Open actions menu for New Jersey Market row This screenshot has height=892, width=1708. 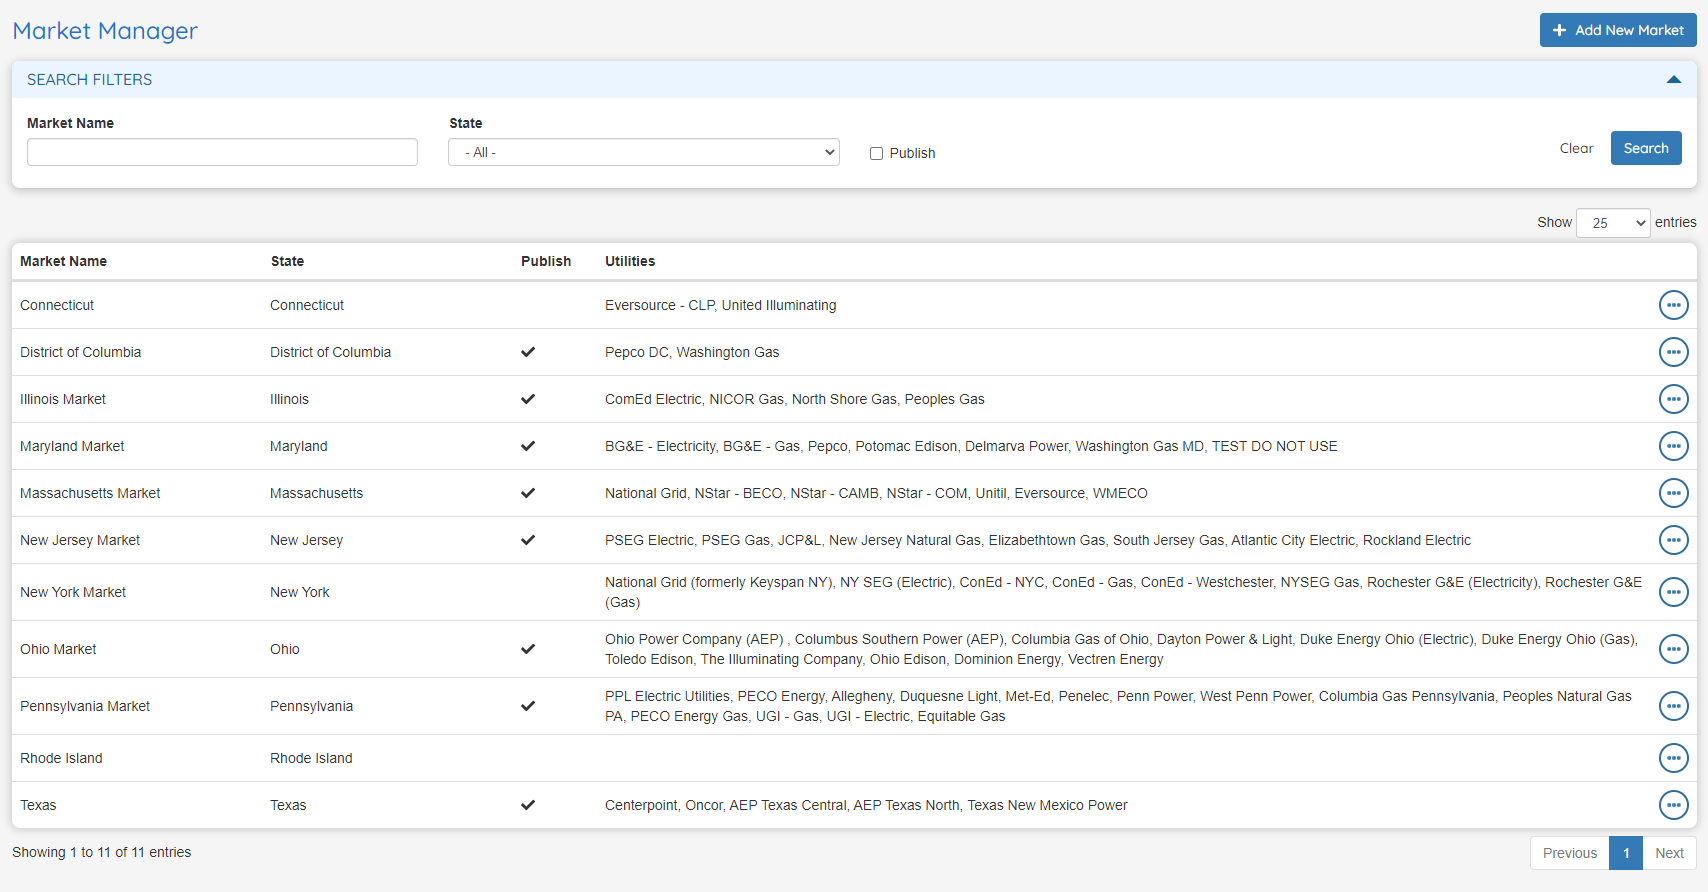pos(1673,540)
